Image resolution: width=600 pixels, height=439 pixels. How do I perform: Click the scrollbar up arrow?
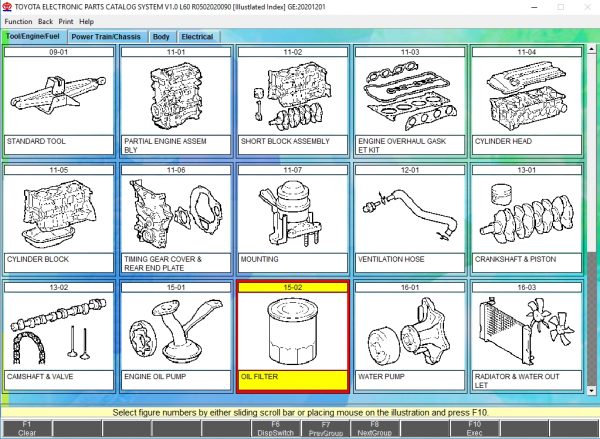click(592, 49)
